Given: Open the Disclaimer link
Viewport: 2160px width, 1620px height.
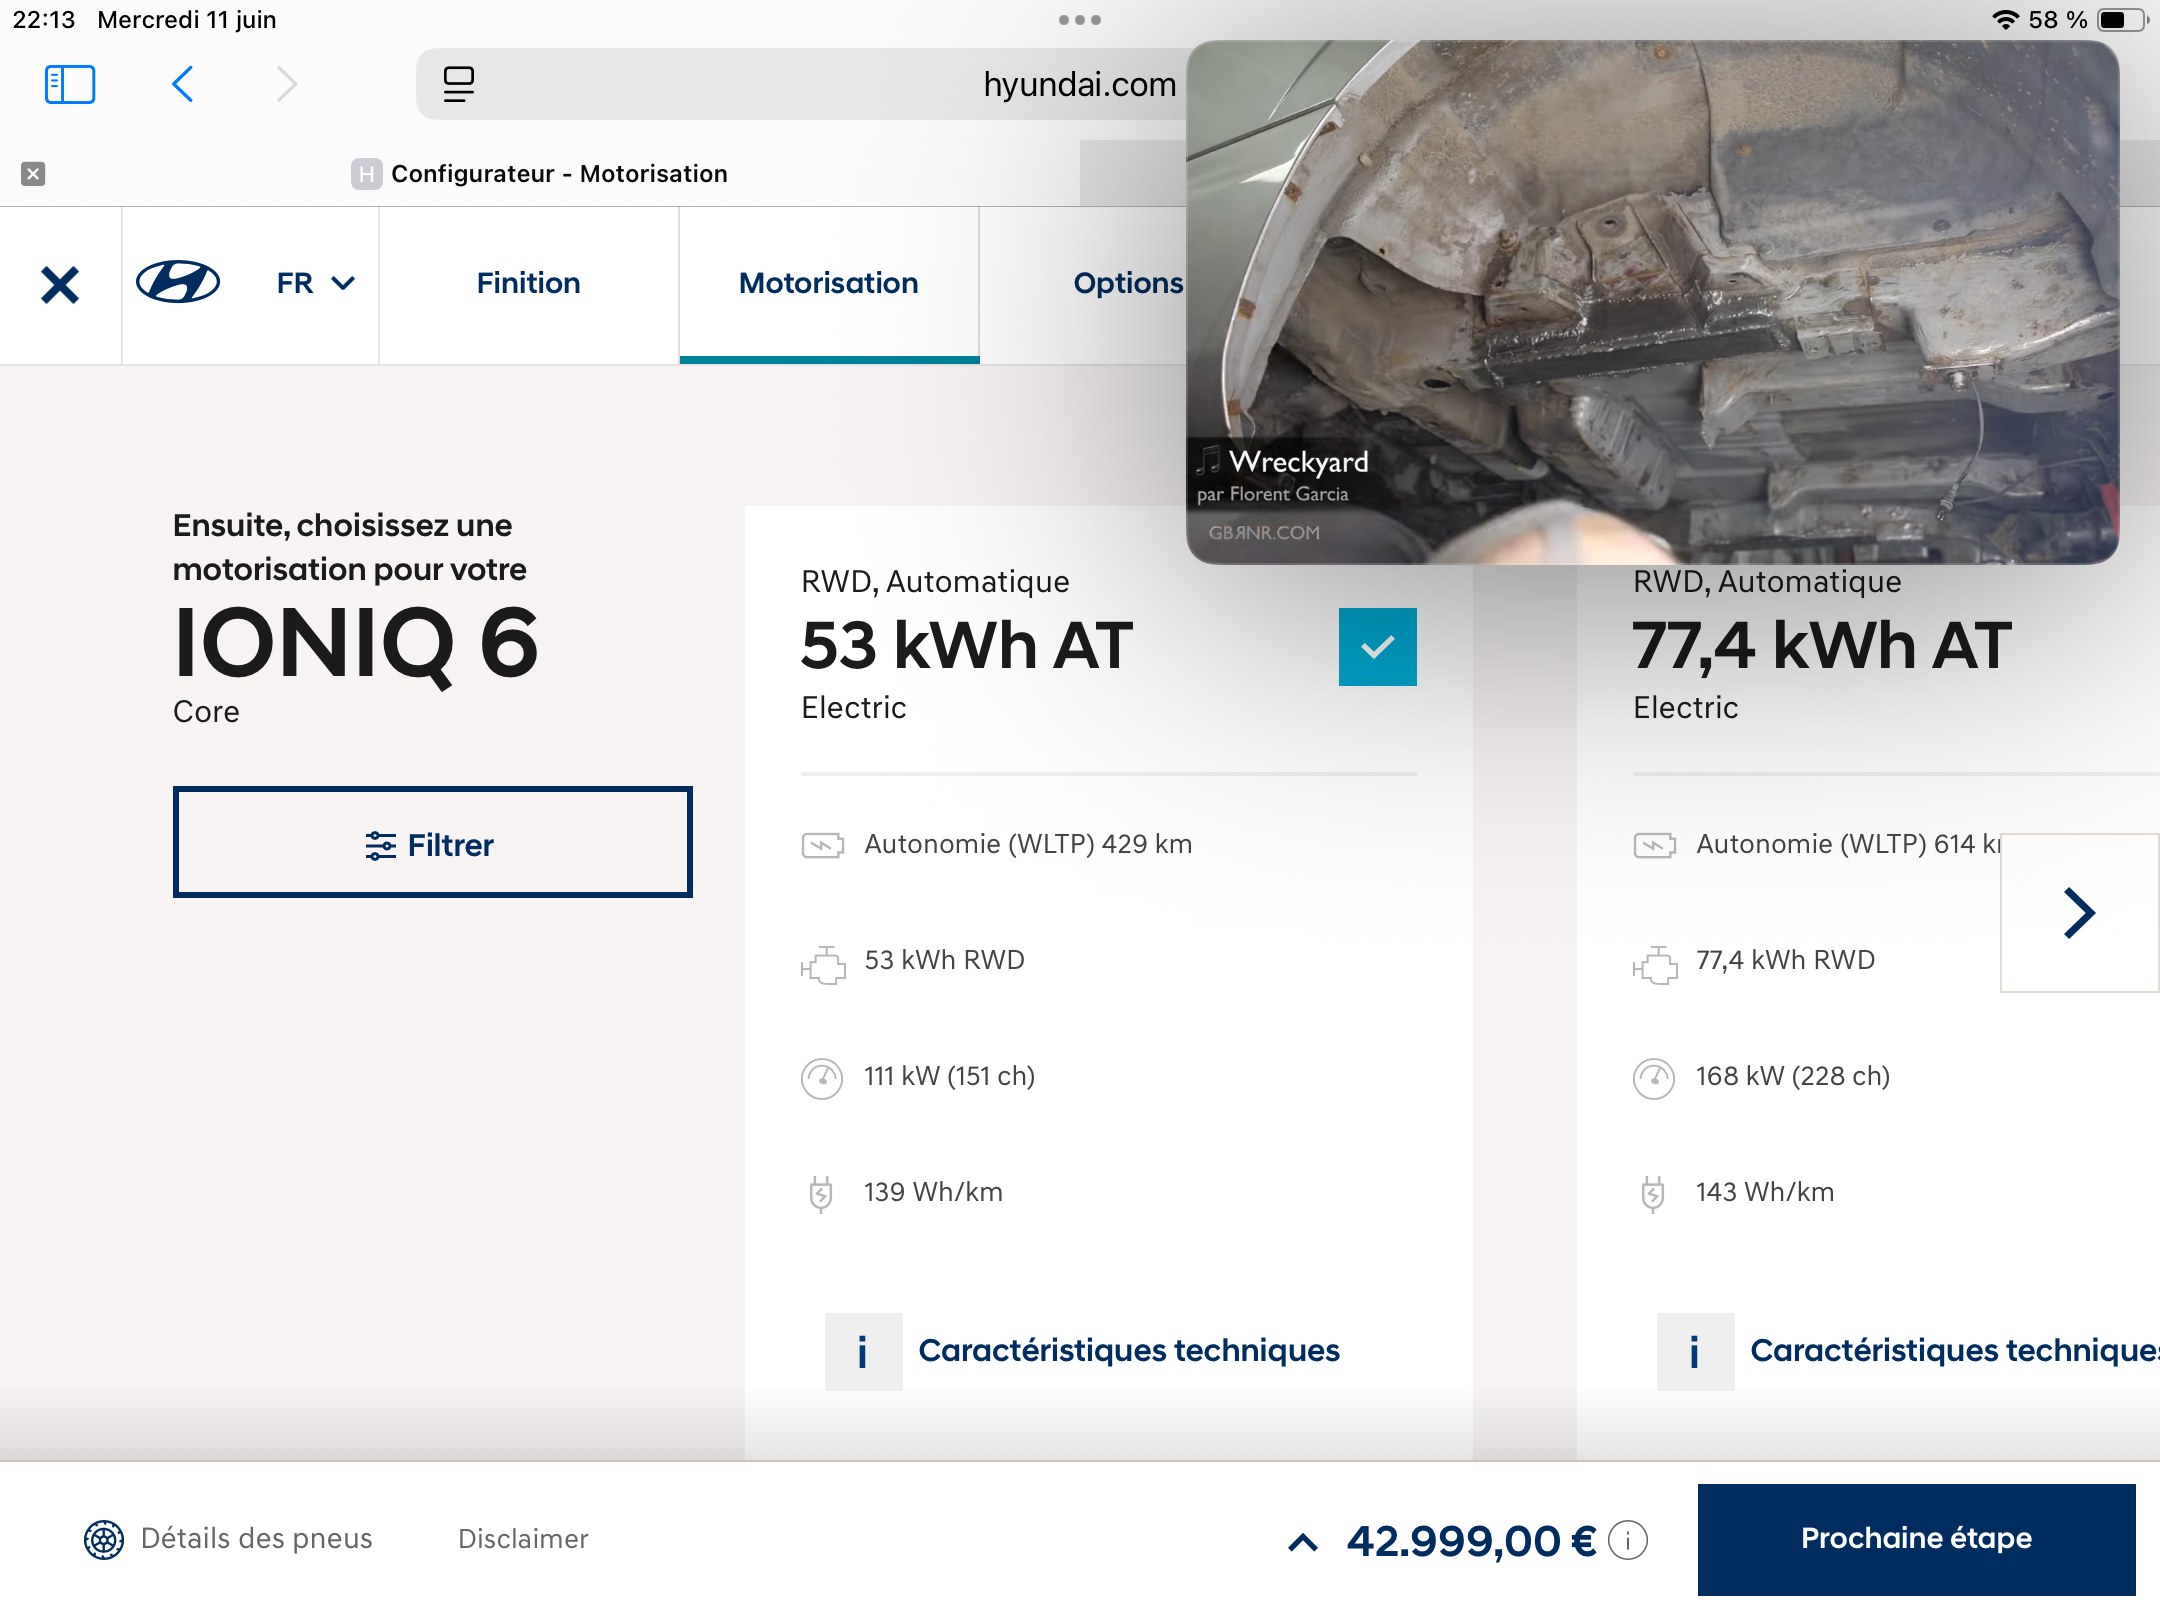Looking at the screenshot, I should tap(523, 1539).
